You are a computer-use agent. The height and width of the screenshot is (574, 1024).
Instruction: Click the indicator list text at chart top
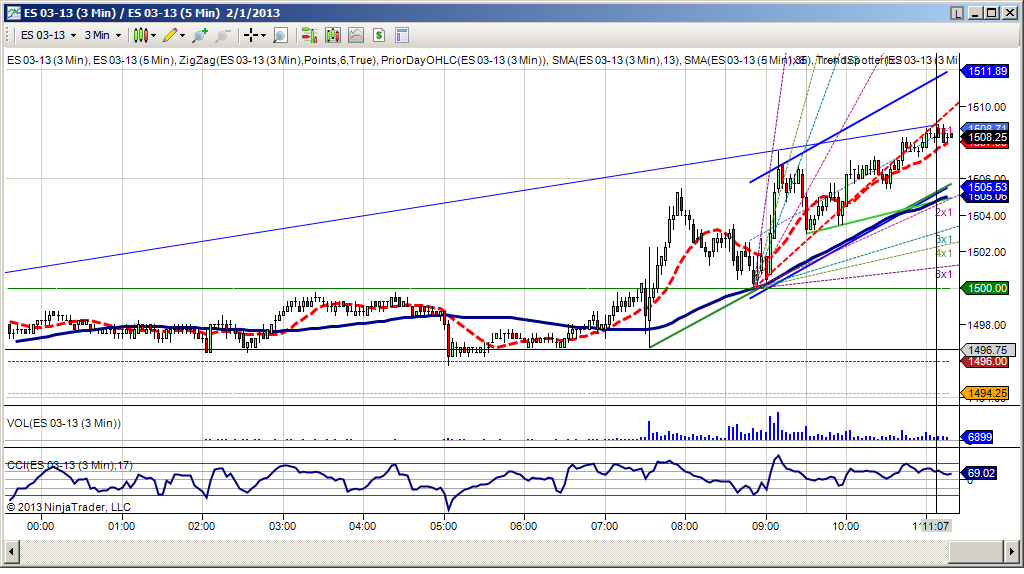click(x=482, y=60)
